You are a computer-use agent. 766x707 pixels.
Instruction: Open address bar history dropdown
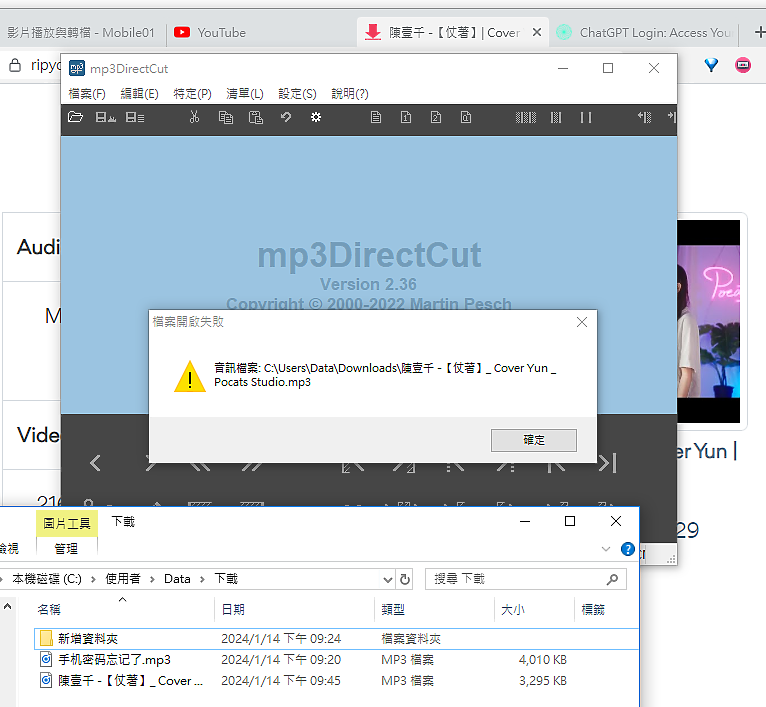pos(388,580)
